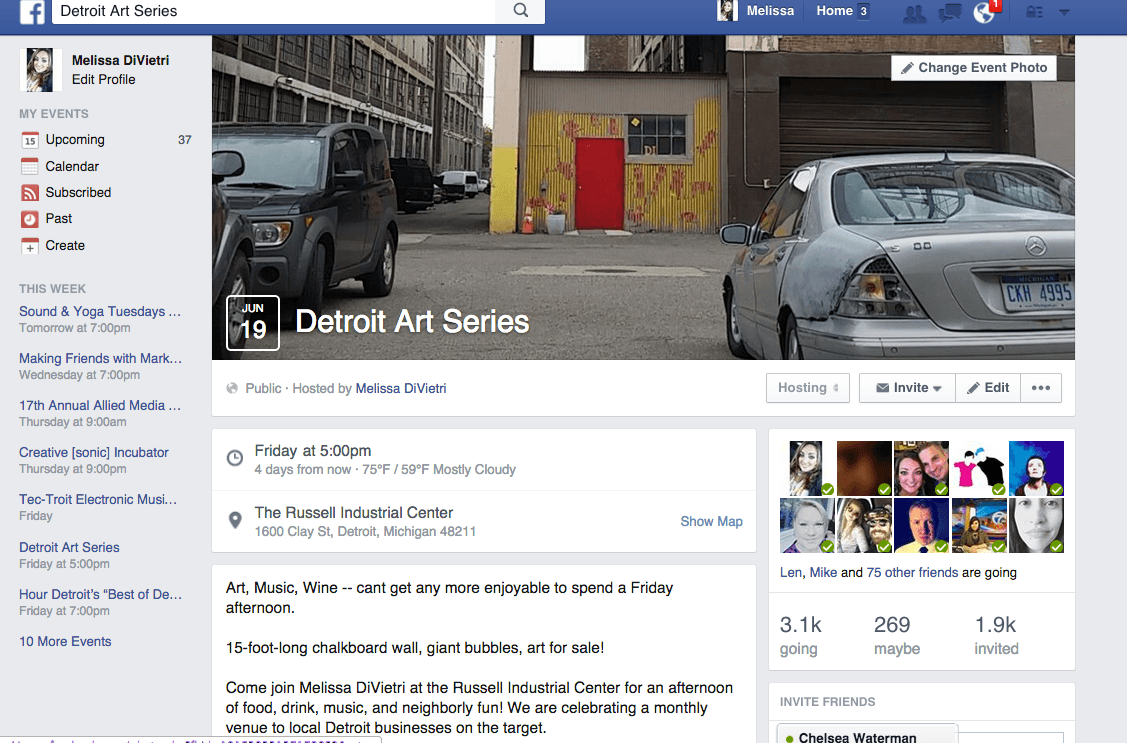Screen dimensions: 1127x743
Task: Click Melissa DiVietri's sidebar profile thumbnail
Action: [x=40, y=70]
